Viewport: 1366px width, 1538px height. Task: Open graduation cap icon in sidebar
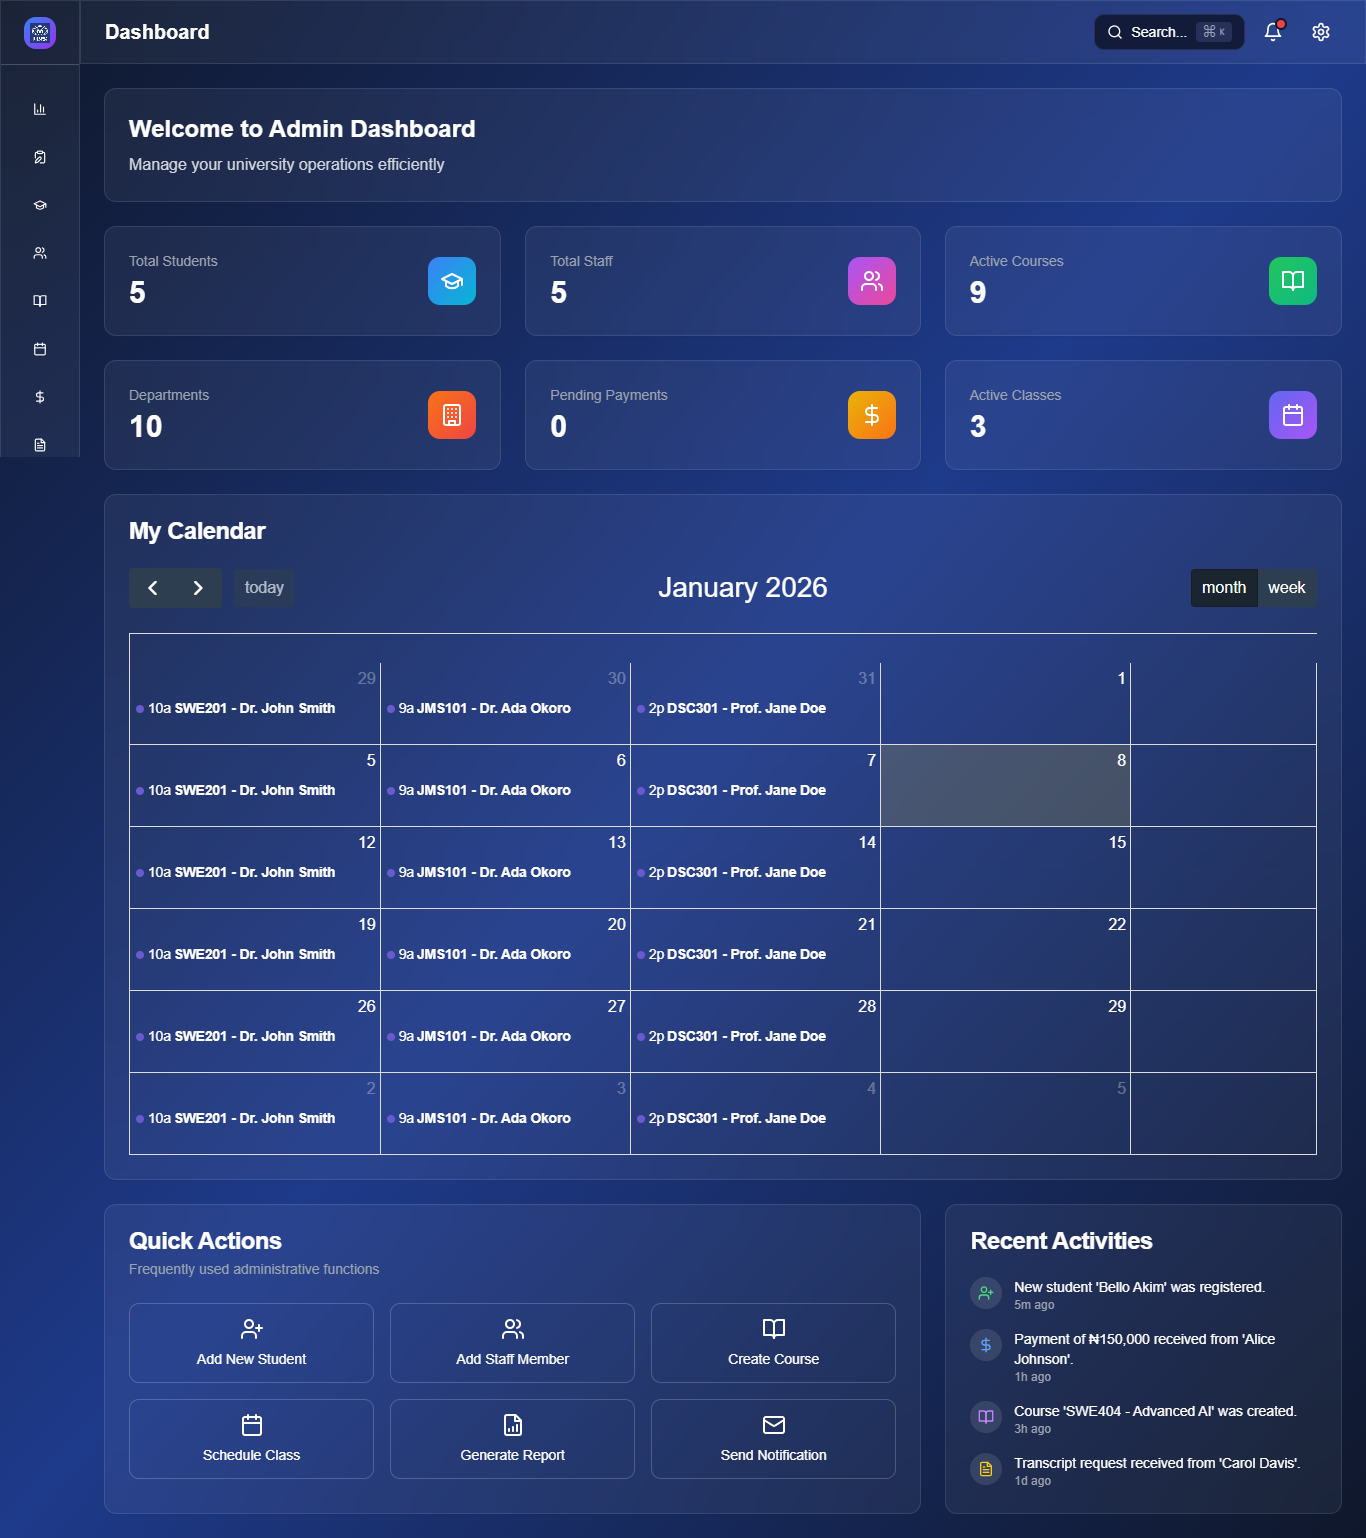(40, 205)
